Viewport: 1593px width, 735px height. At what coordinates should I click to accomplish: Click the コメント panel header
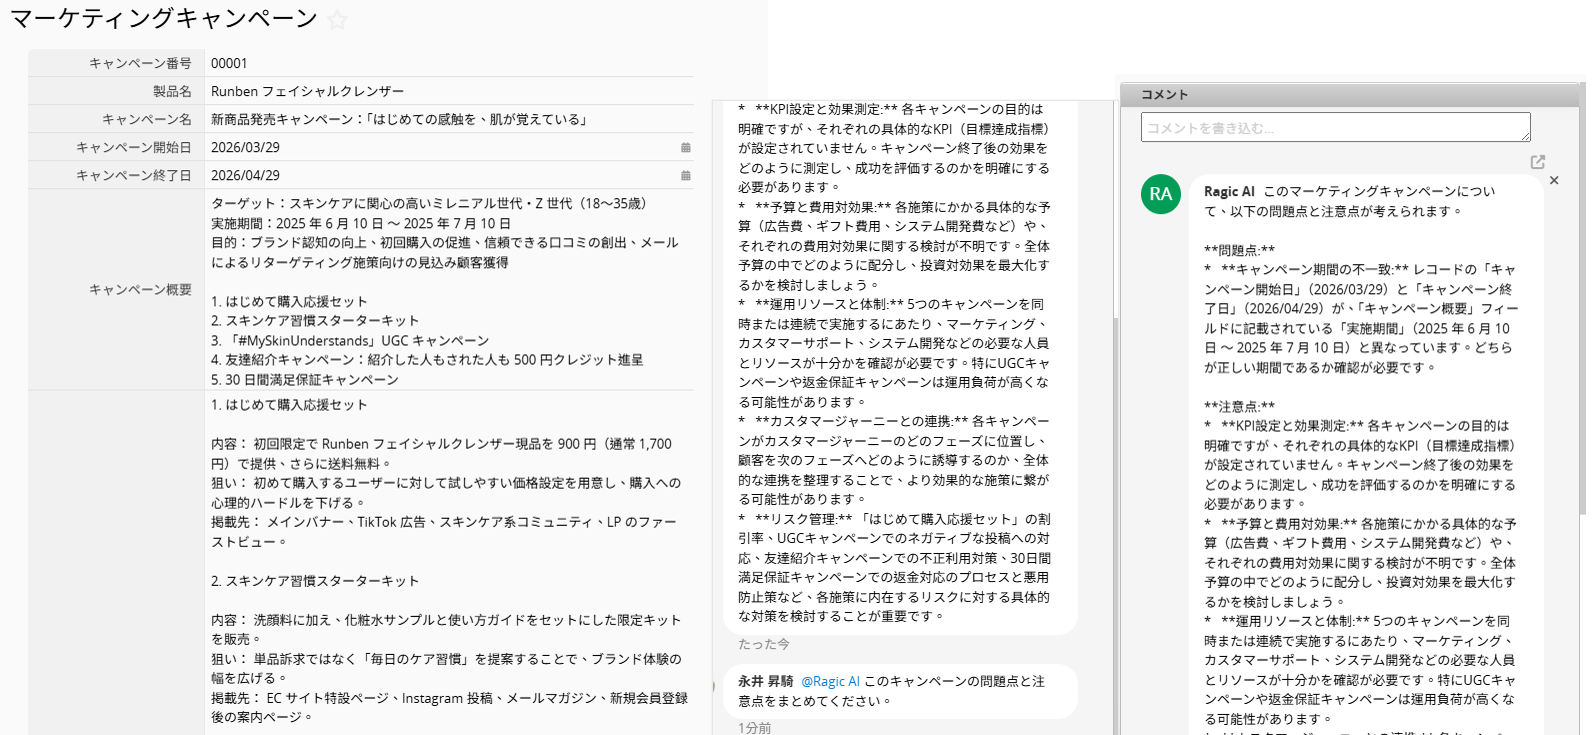pos(1165,94)
